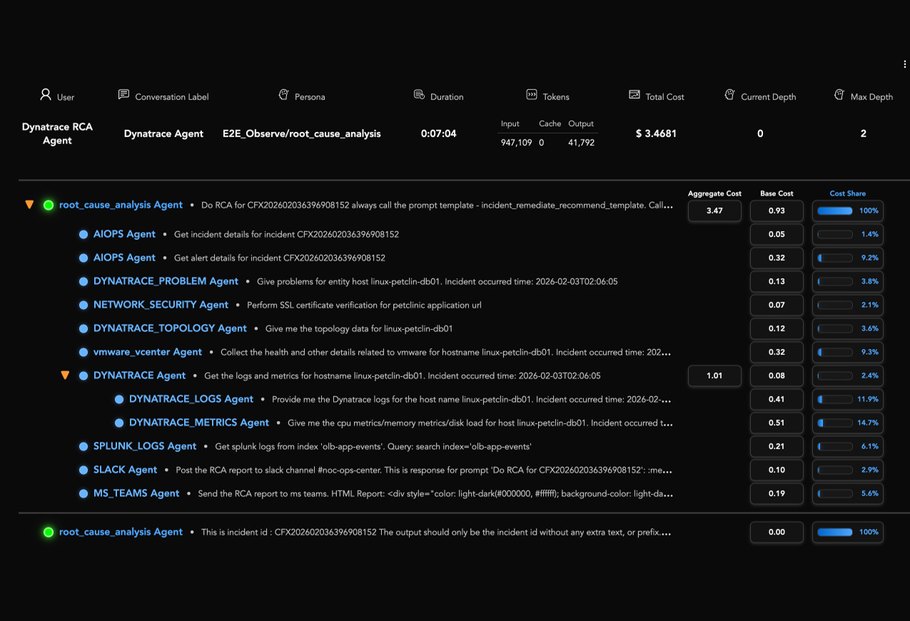Click the Max Depth header icon
910x621 pixels.
coord(839,94)
